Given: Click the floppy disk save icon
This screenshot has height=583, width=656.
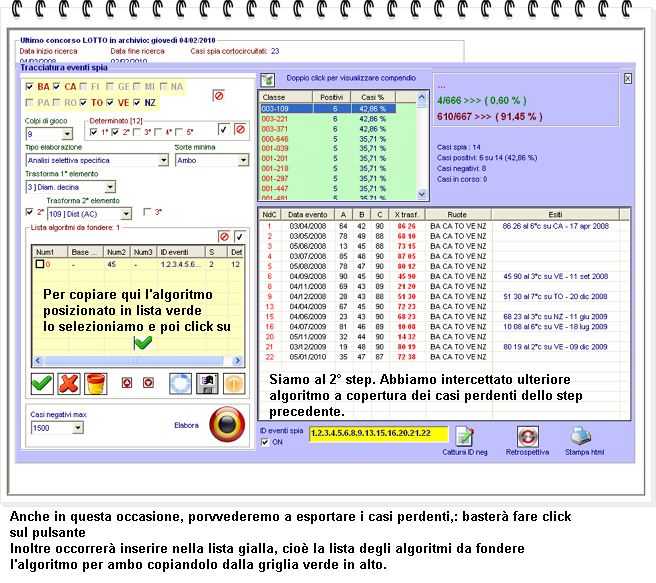Looking at the screenshot, I should click(x=207, y=384).
